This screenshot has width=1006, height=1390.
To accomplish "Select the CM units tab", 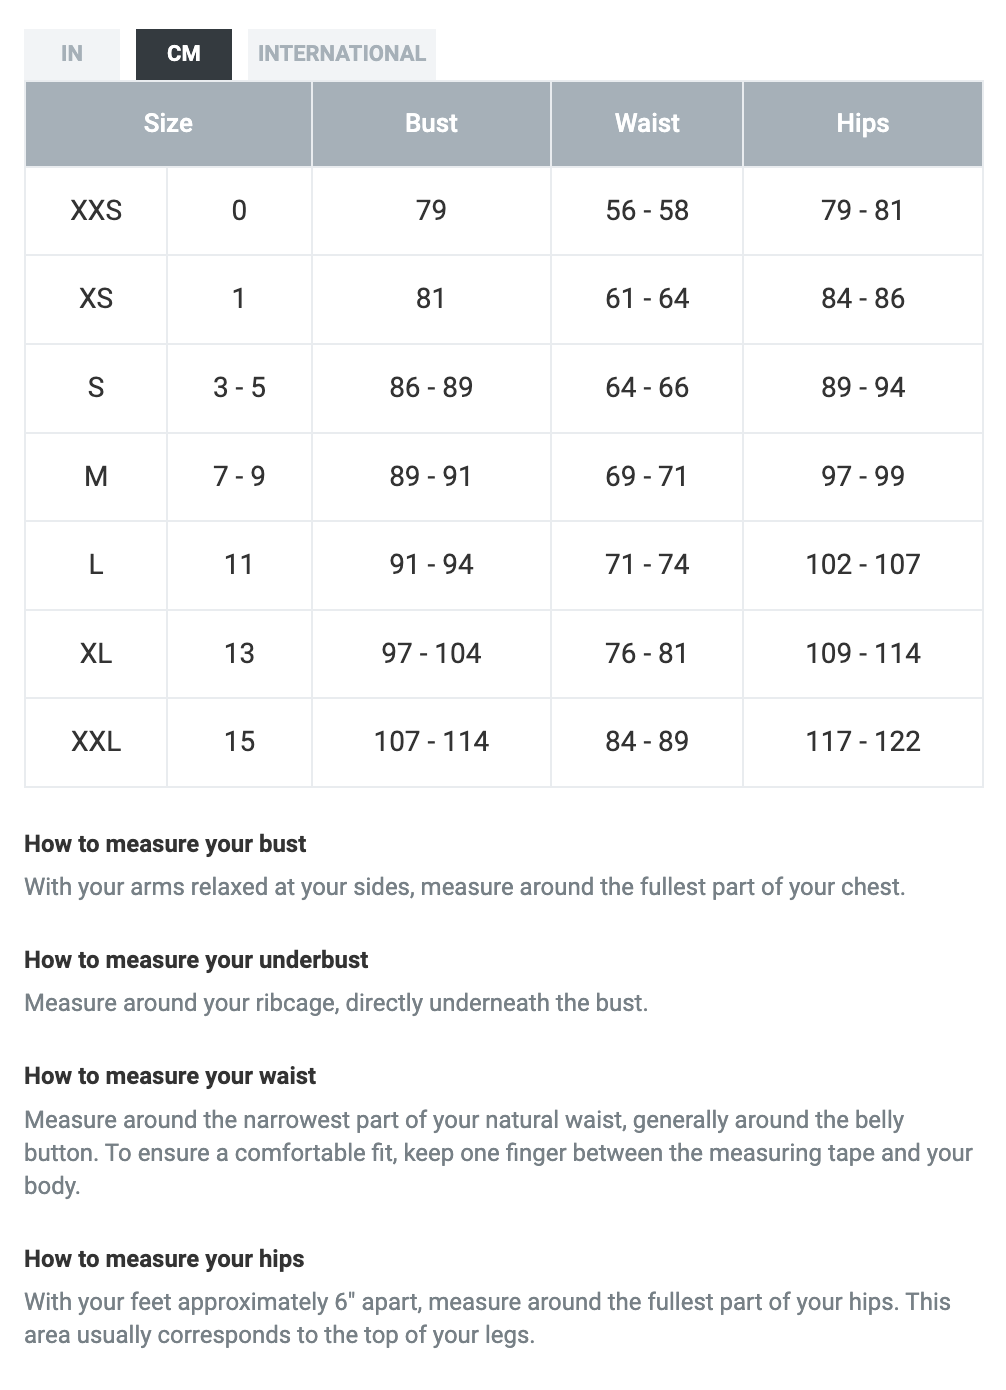I will [184, 54].
